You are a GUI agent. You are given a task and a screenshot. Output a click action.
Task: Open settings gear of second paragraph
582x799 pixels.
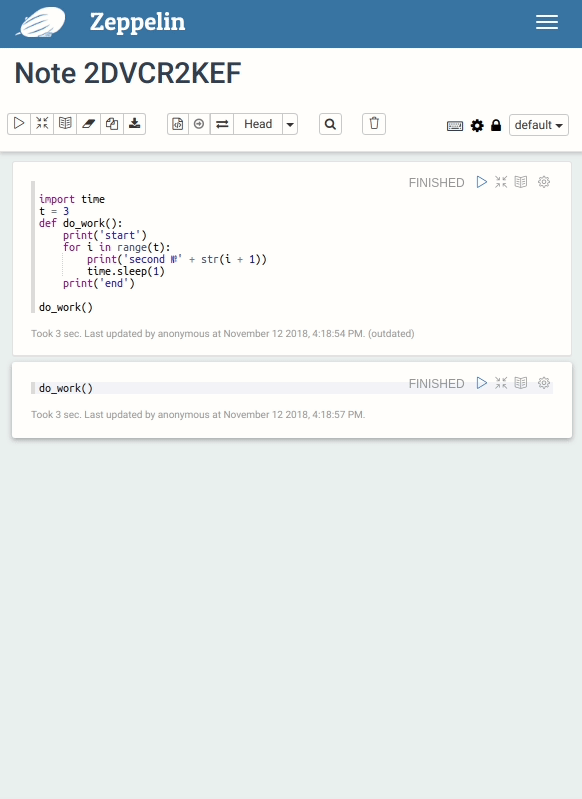[x=544, y=383]
